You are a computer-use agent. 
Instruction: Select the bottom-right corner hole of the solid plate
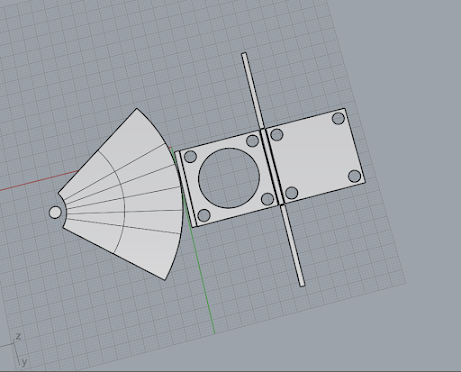point(354,176)
